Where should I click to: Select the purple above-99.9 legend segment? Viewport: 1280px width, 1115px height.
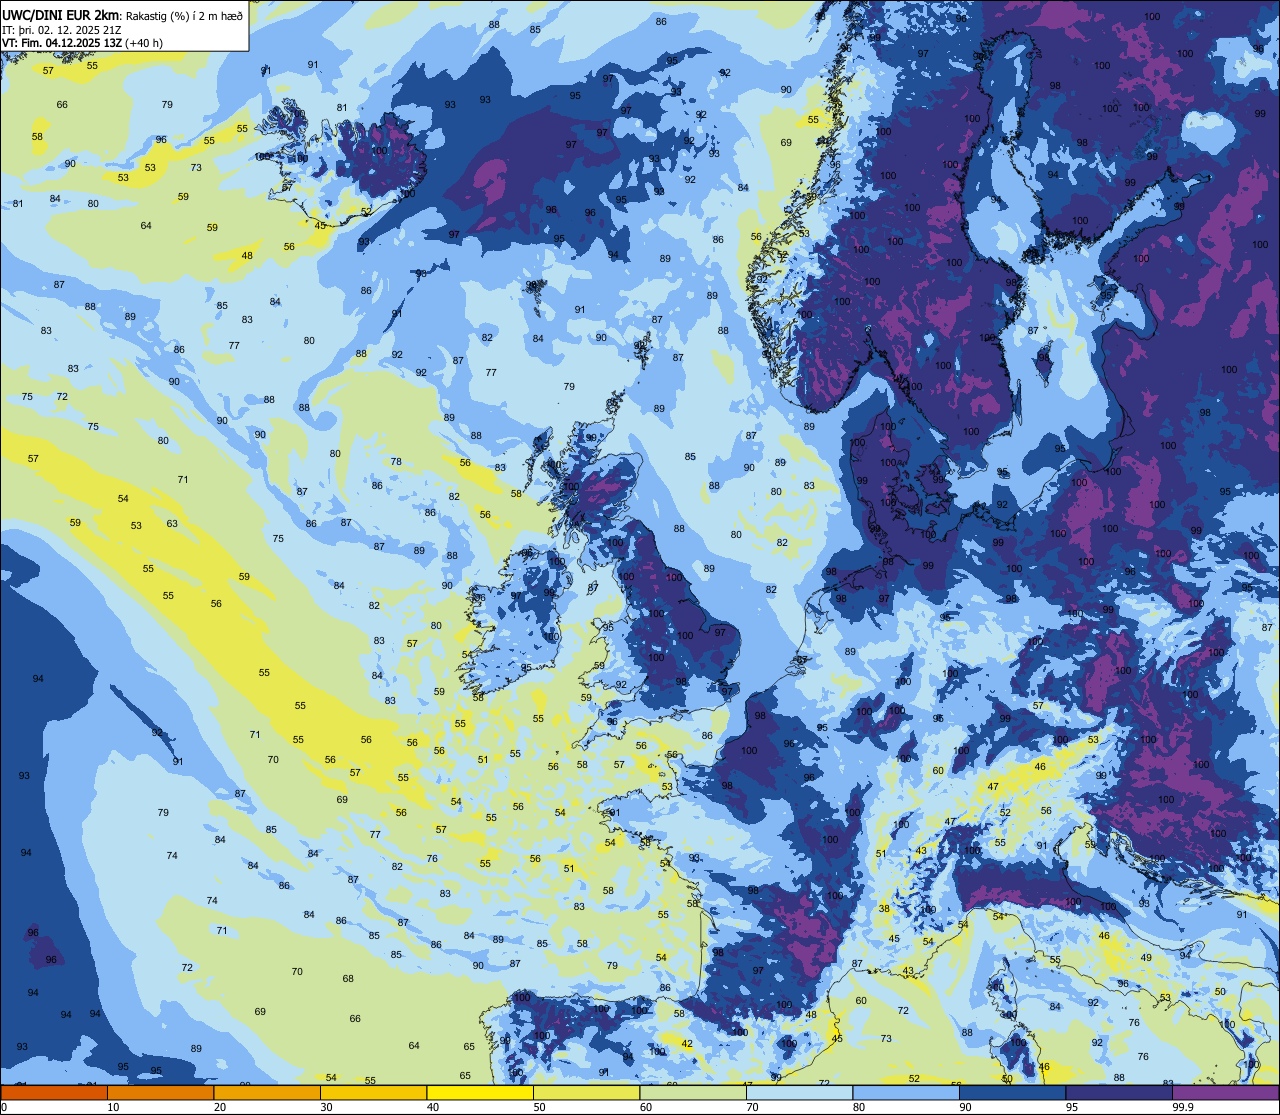coord(1225,1092)
